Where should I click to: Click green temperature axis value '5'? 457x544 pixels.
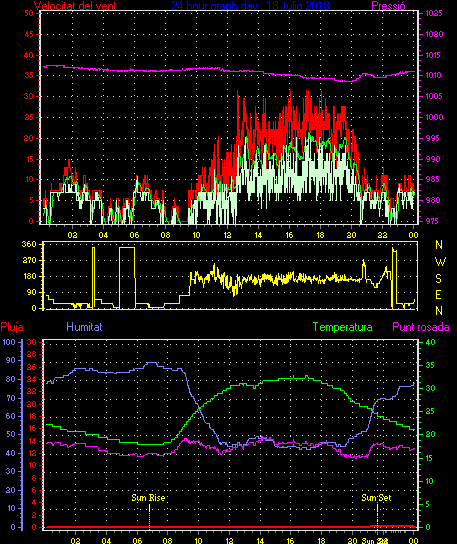[x=429, y=504]
